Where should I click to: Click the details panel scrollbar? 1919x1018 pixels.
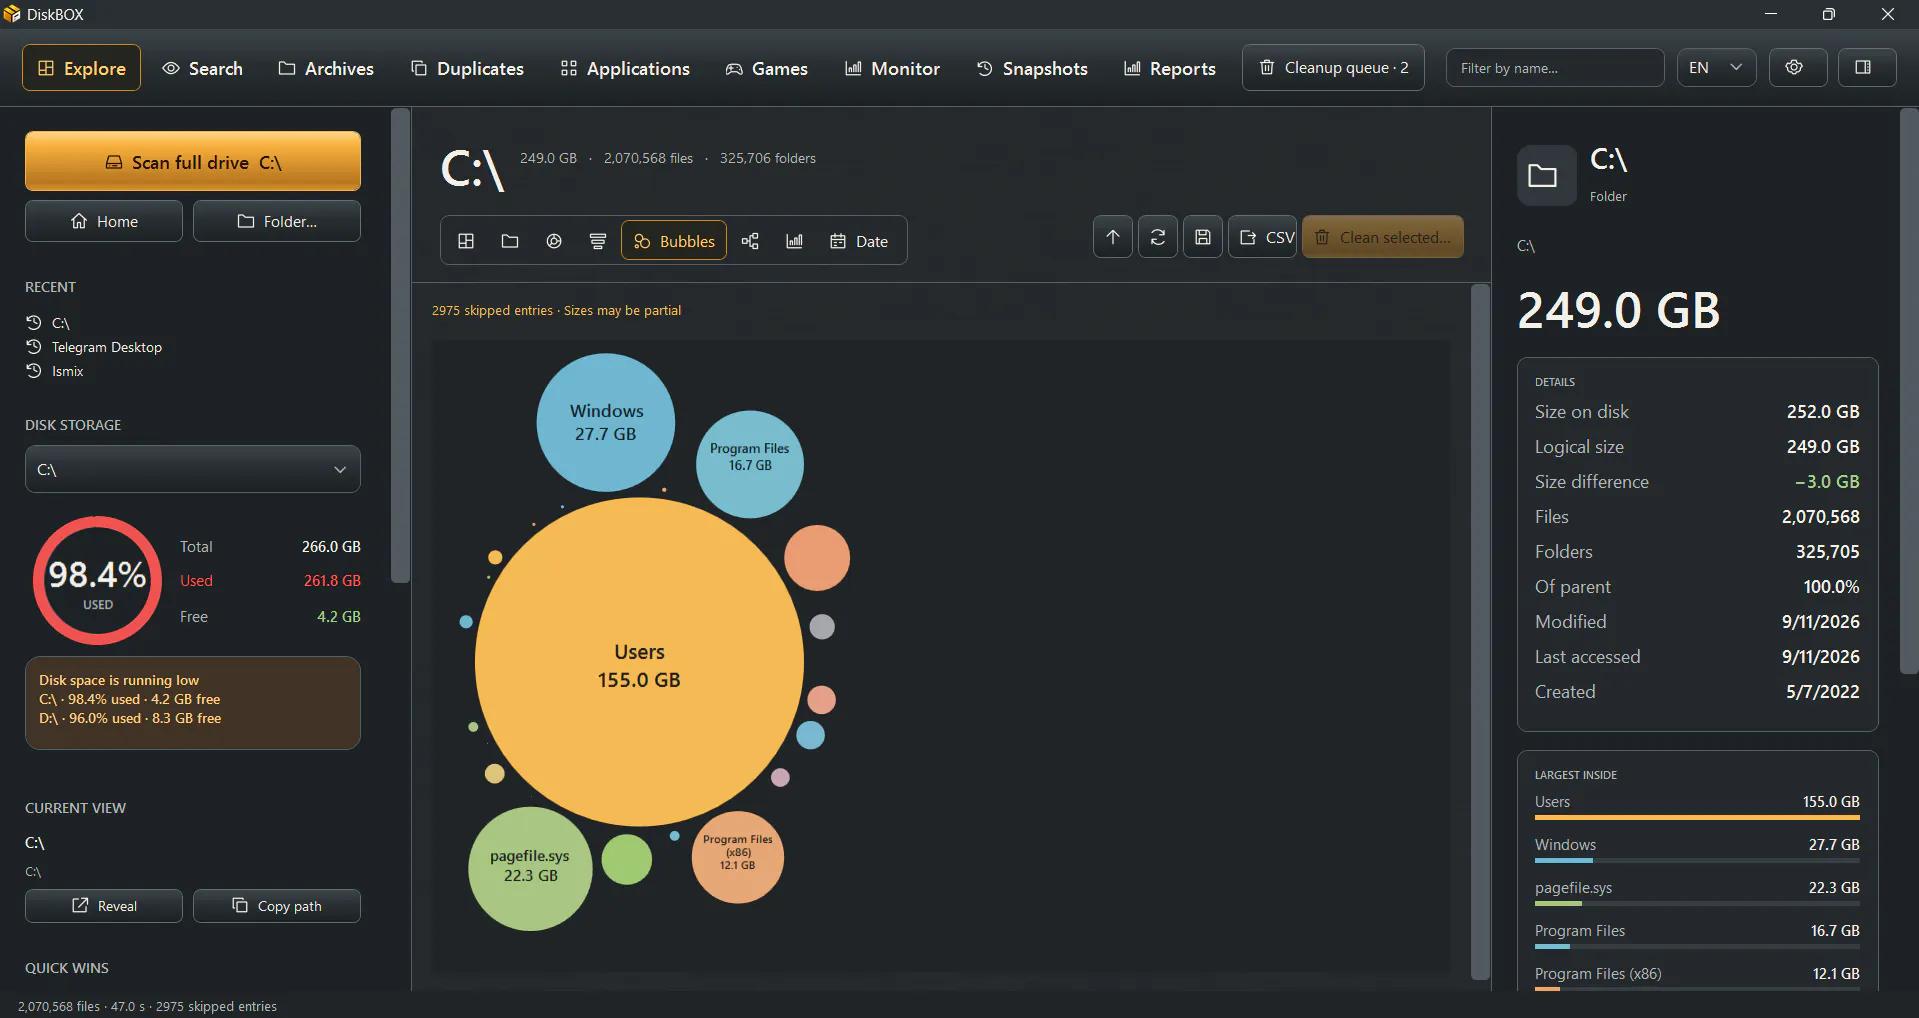(1908, 390)
